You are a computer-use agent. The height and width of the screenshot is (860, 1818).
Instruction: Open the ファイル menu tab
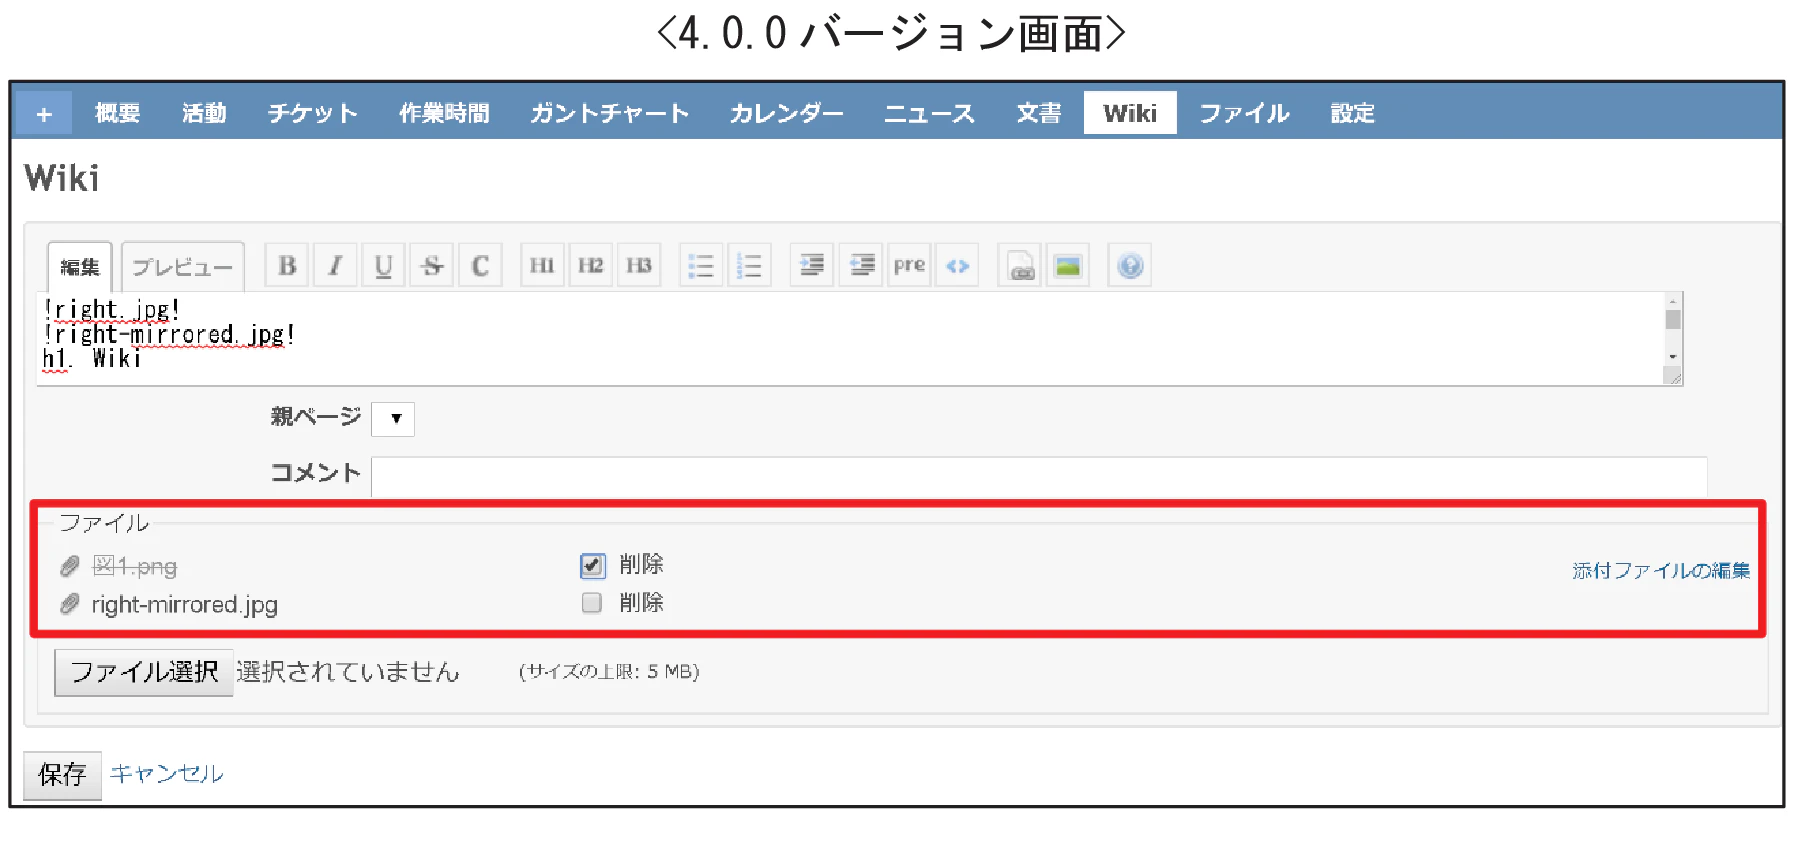point(1245,114)
